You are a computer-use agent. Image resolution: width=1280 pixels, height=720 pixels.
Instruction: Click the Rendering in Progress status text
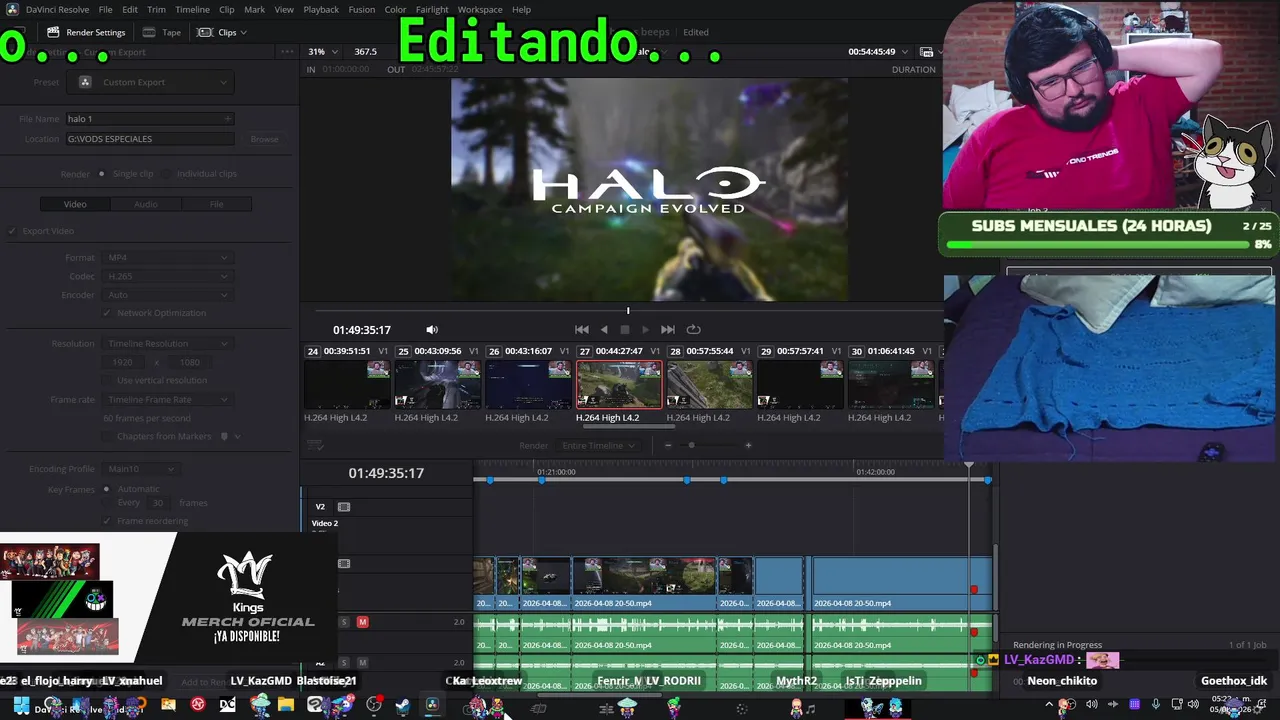coord(1057,645)
